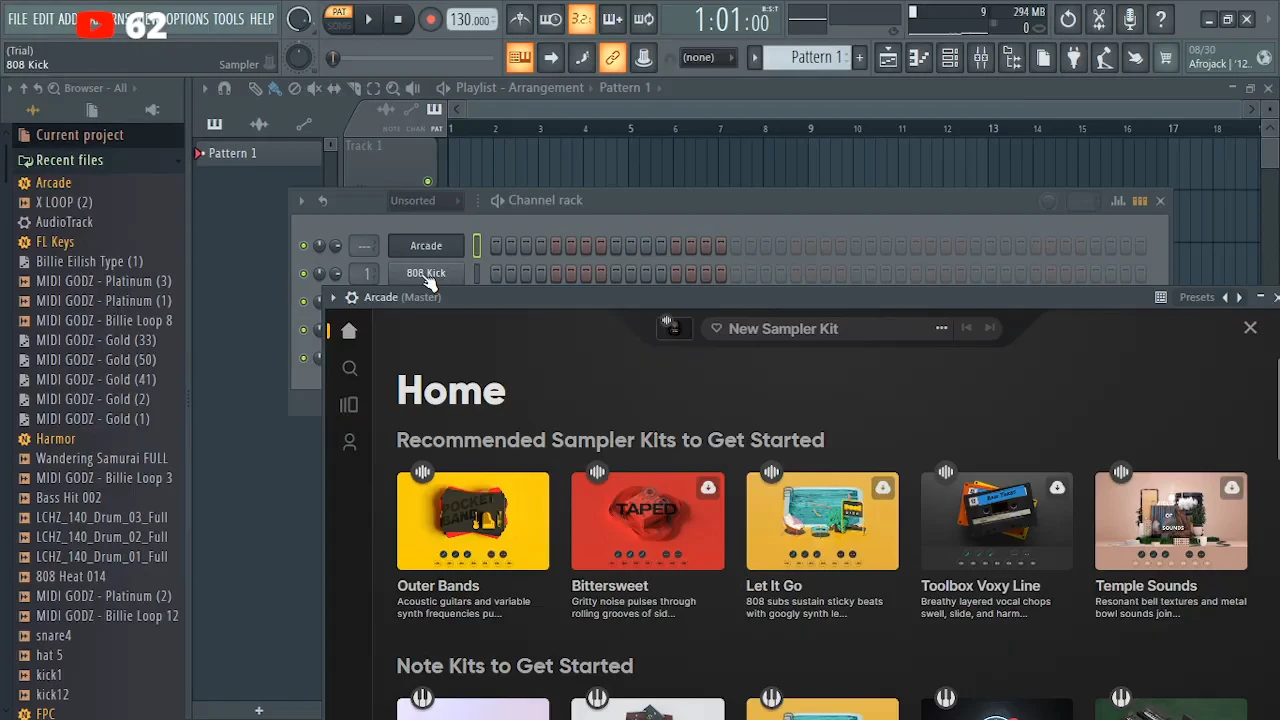The image size is (1280, 720).
Task: Download Temple Sounds kit cloud icon
Action: point(1232,488)
